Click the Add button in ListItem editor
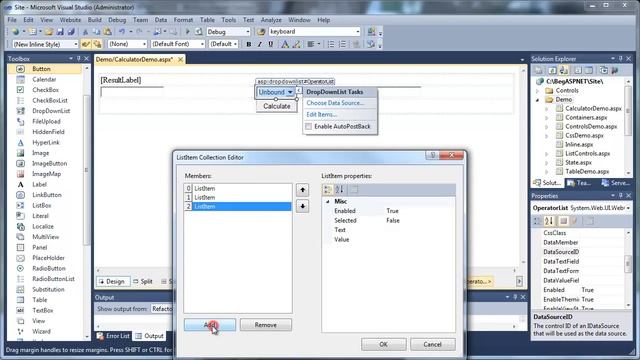The height and width of the screenshot is (360, 640). (210, 325)
